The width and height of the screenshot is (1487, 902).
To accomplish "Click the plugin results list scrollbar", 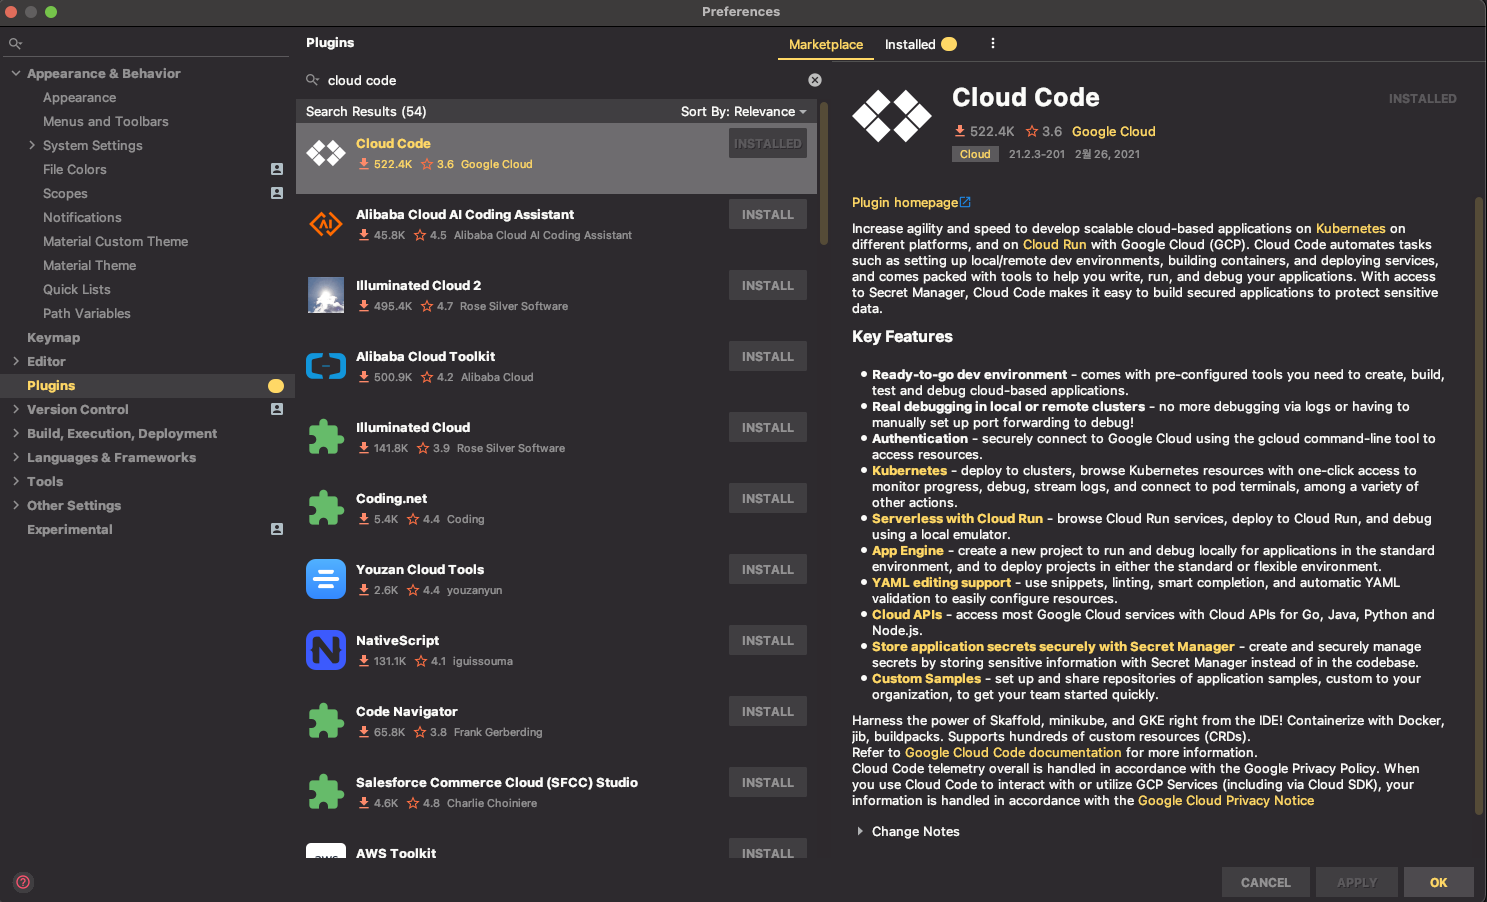I will [x=824, y=175].
